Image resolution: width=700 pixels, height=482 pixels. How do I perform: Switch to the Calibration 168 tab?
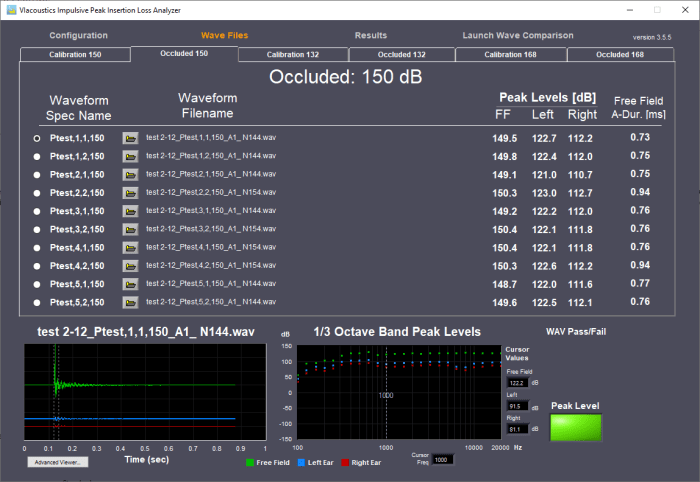pyautogui.click(x=510, y=54)
